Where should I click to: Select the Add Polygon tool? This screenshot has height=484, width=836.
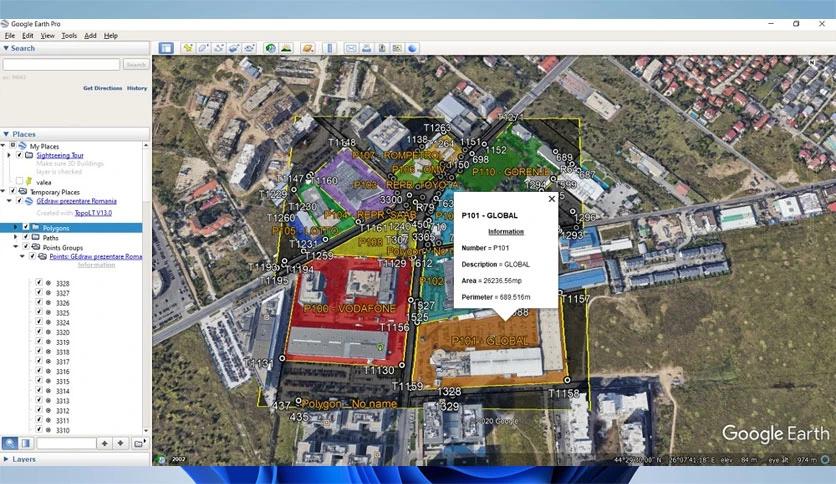(203, 48)
